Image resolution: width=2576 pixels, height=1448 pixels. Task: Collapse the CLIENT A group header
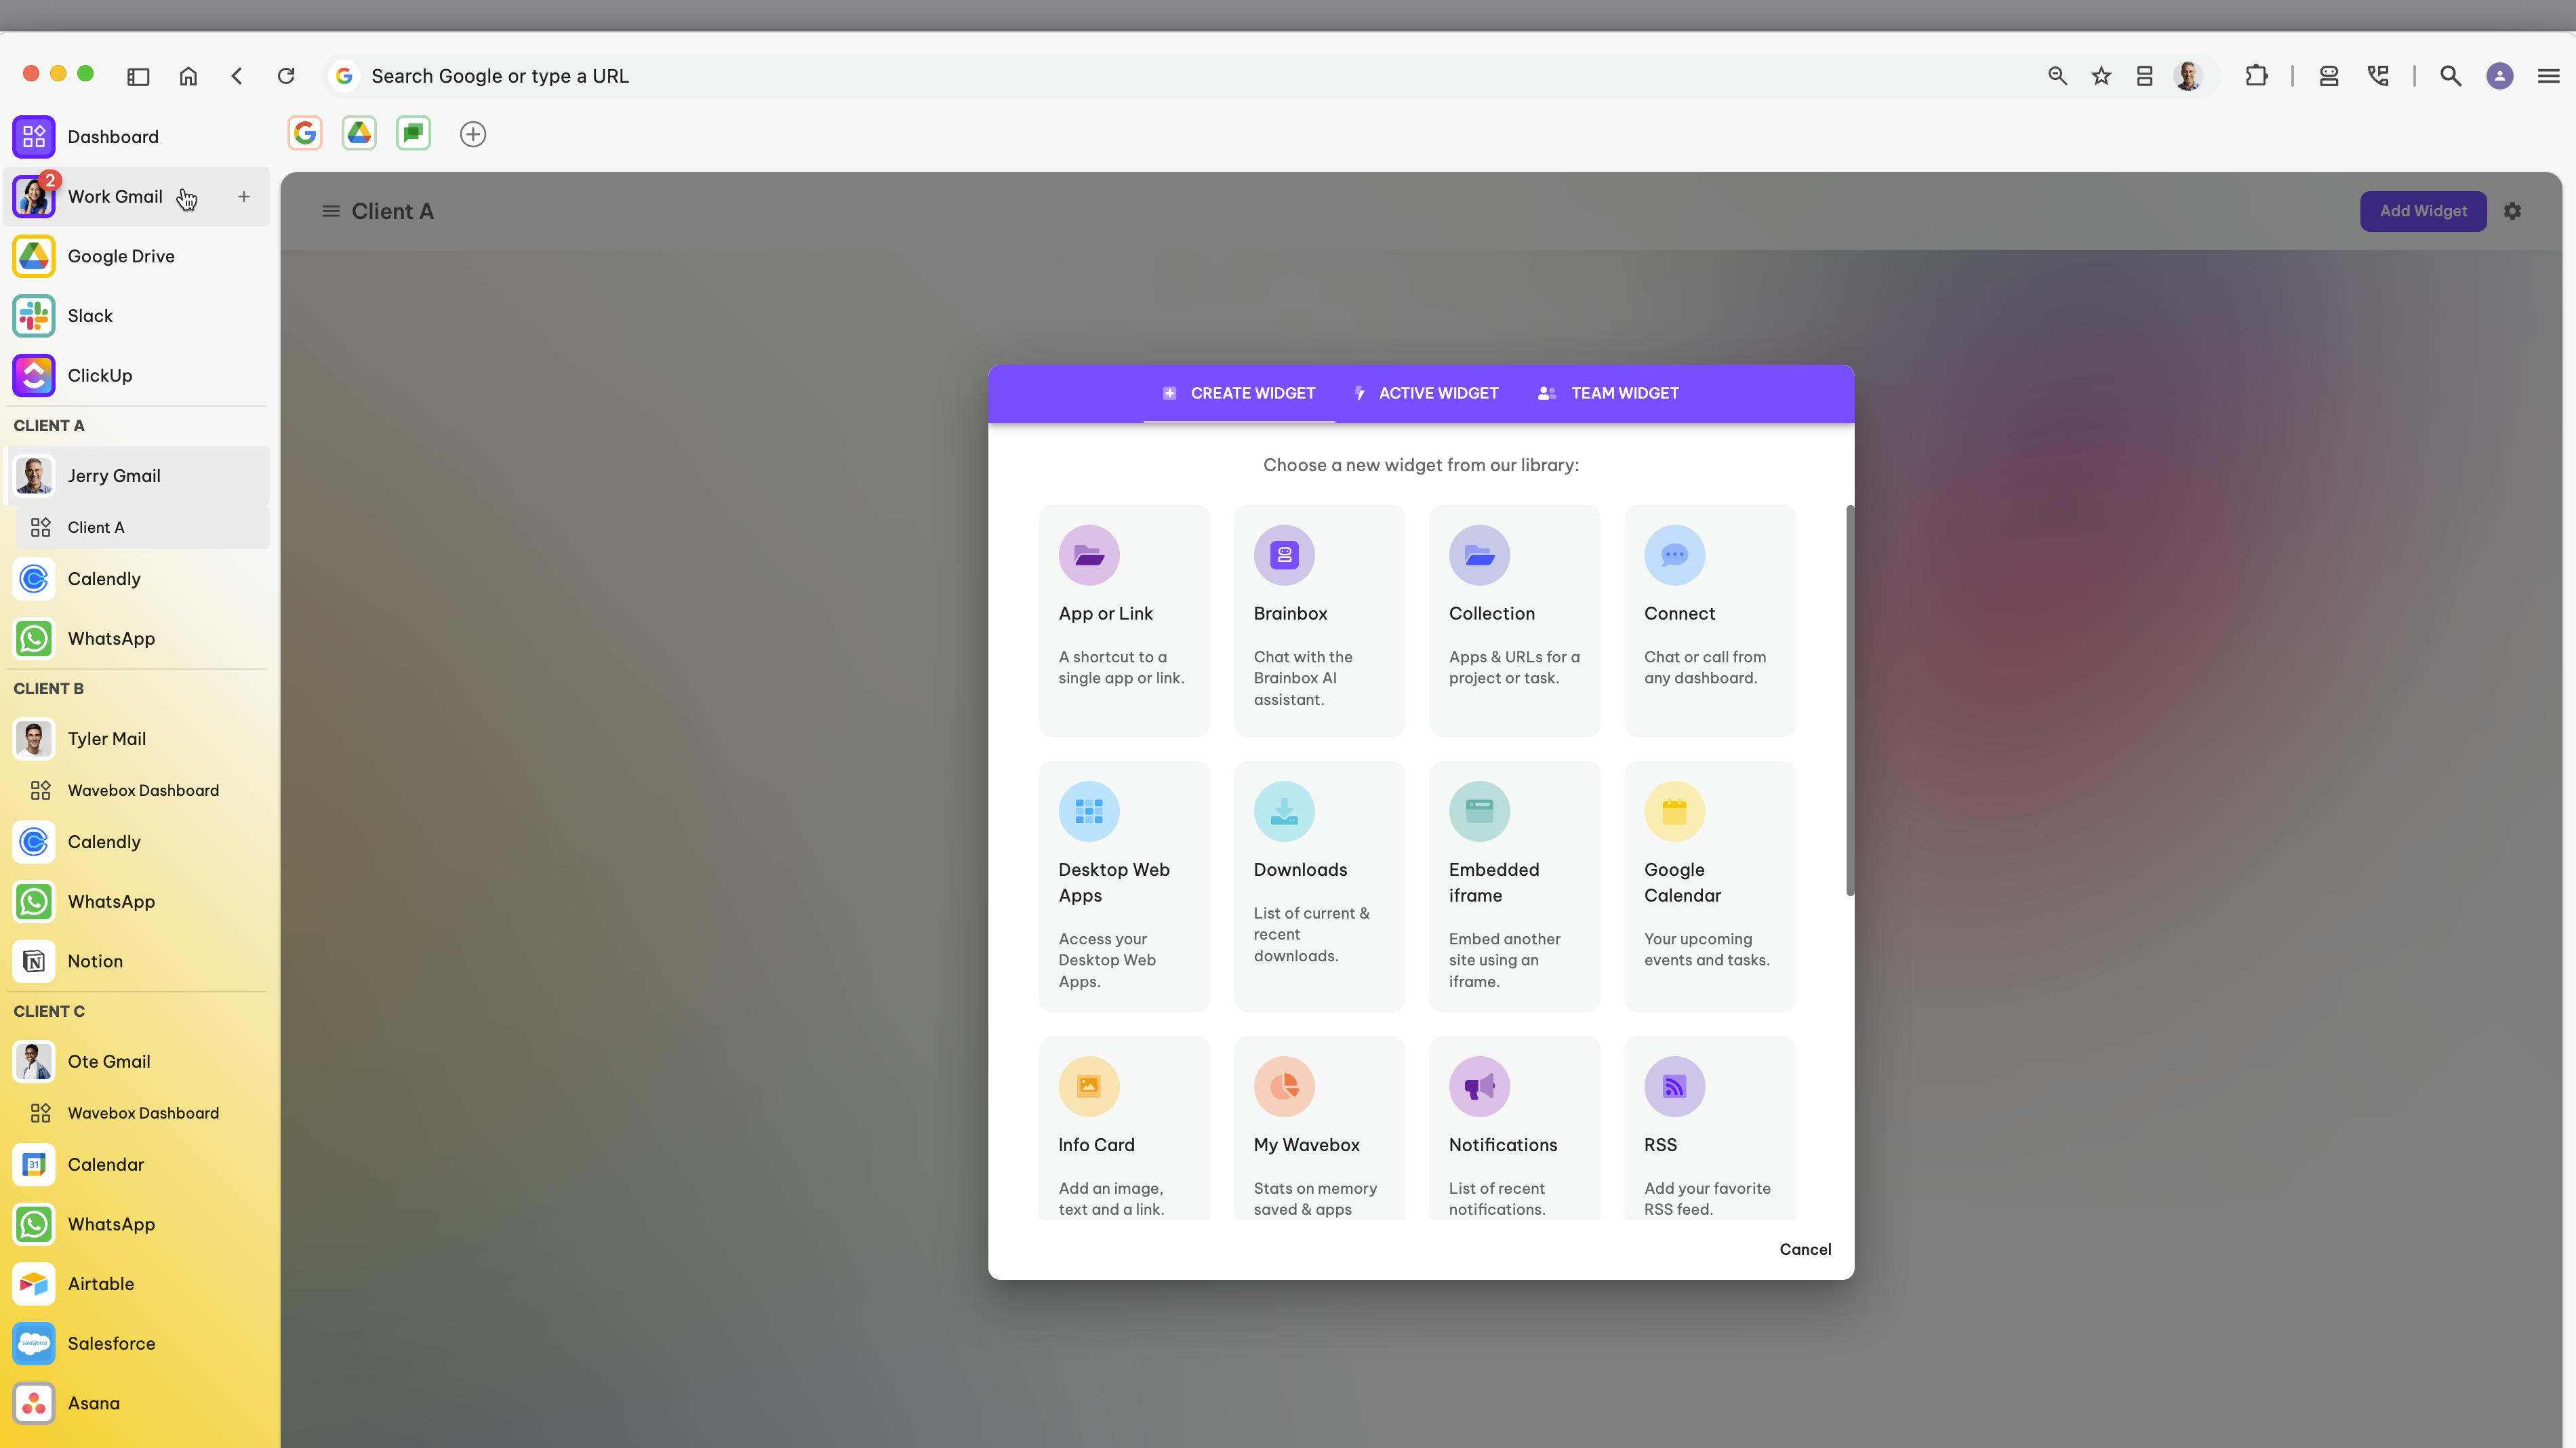[49, 426]
